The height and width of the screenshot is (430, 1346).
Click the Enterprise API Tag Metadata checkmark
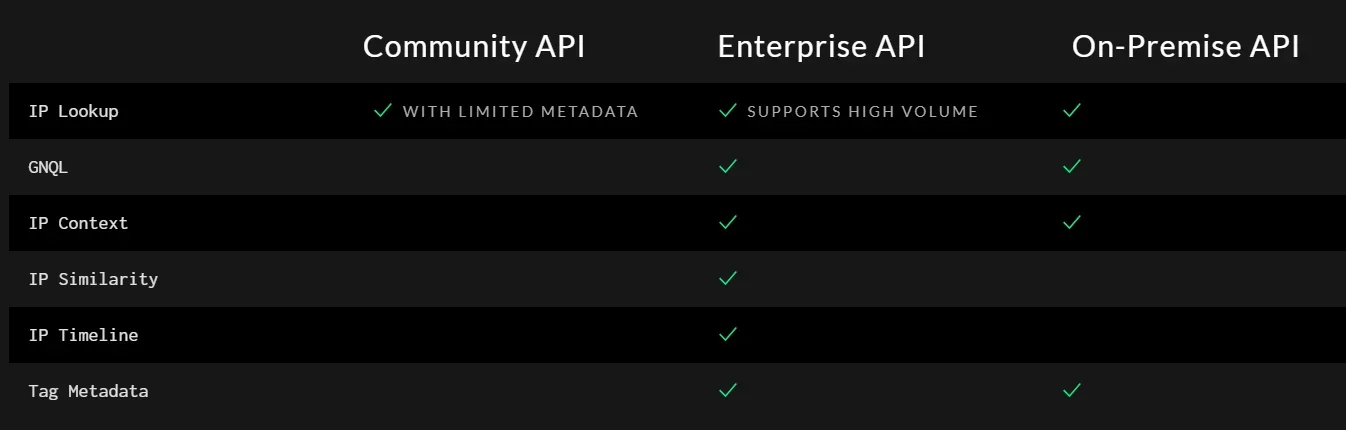(728, 390)
